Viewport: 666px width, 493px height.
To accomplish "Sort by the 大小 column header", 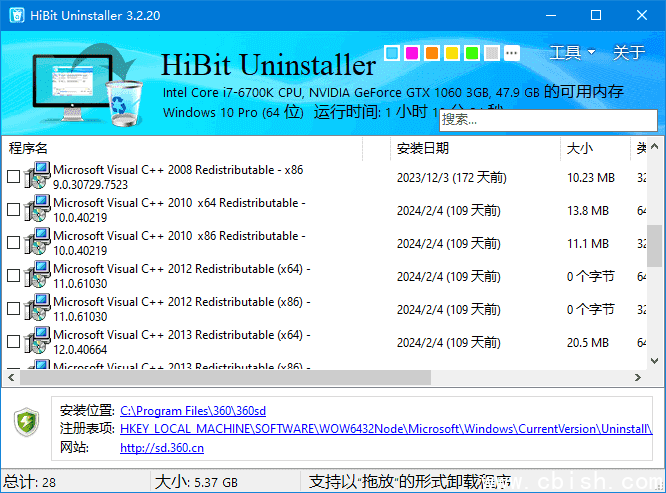I will 580,149.
